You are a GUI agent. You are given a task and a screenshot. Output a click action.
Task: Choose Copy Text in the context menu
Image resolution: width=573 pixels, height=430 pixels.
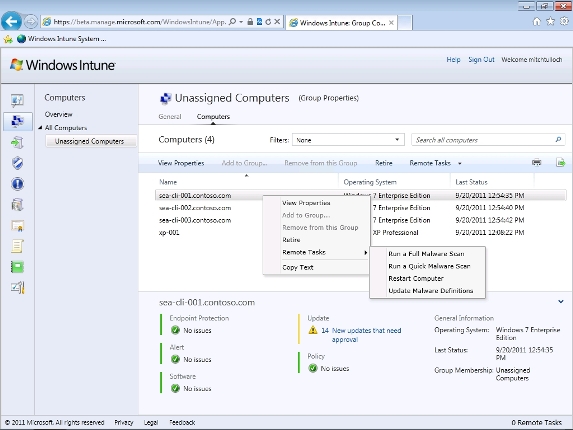click(298, 267)
